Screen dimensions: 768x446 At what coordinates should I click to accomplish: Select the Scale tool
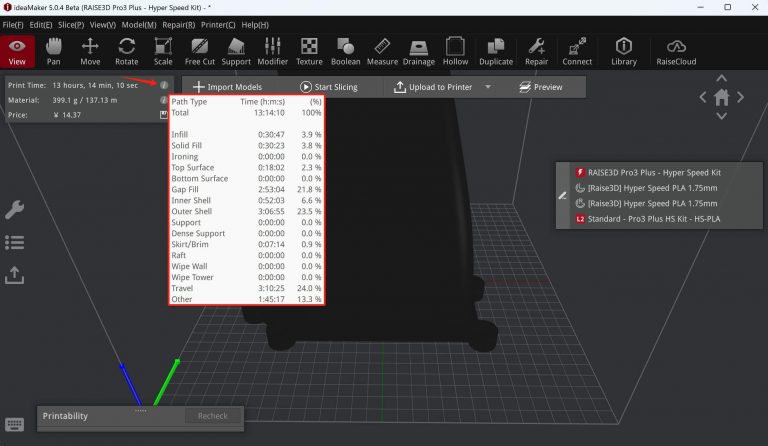tap(163, 51)
